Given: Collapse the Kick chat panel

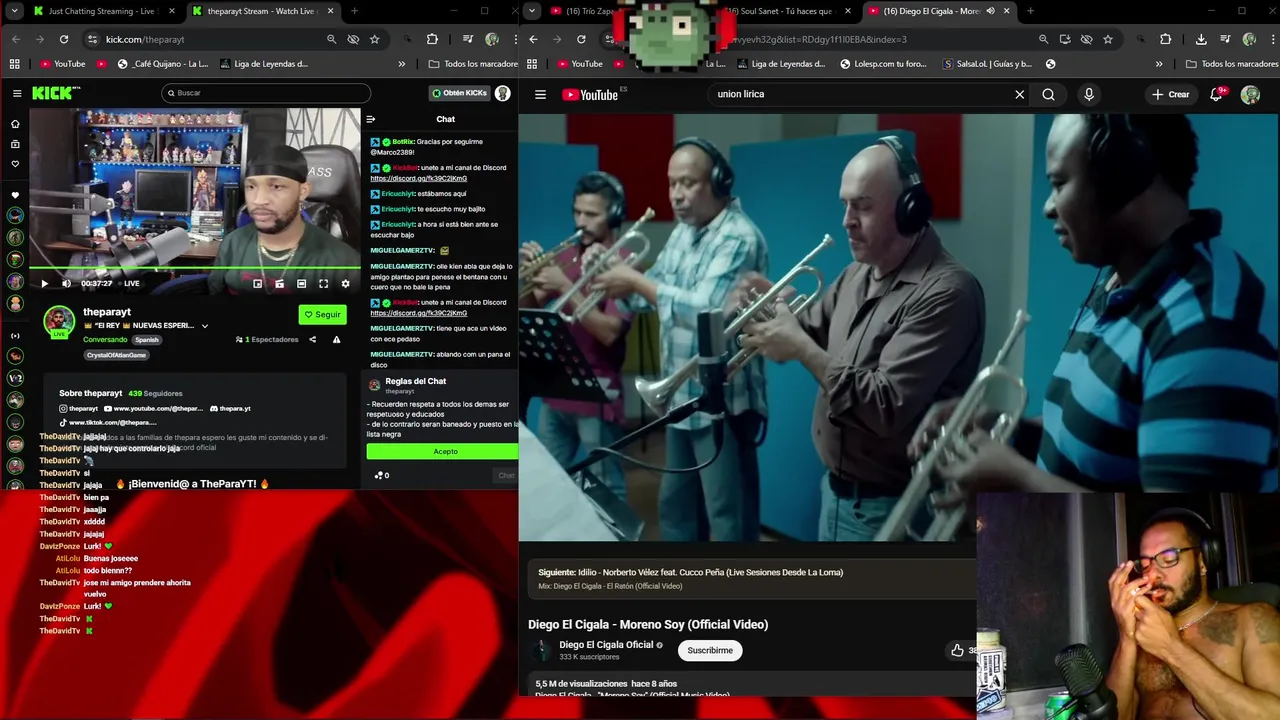Looking at the screenshot, I should coord(371,119).
